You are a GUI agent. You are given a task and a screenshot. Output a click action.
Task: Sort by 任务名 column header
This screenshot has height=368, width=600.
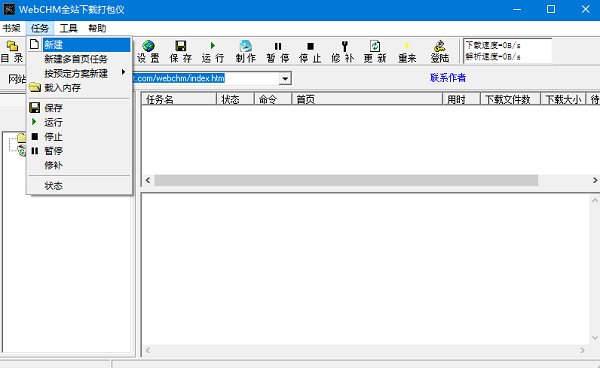[x=179, y=99]
